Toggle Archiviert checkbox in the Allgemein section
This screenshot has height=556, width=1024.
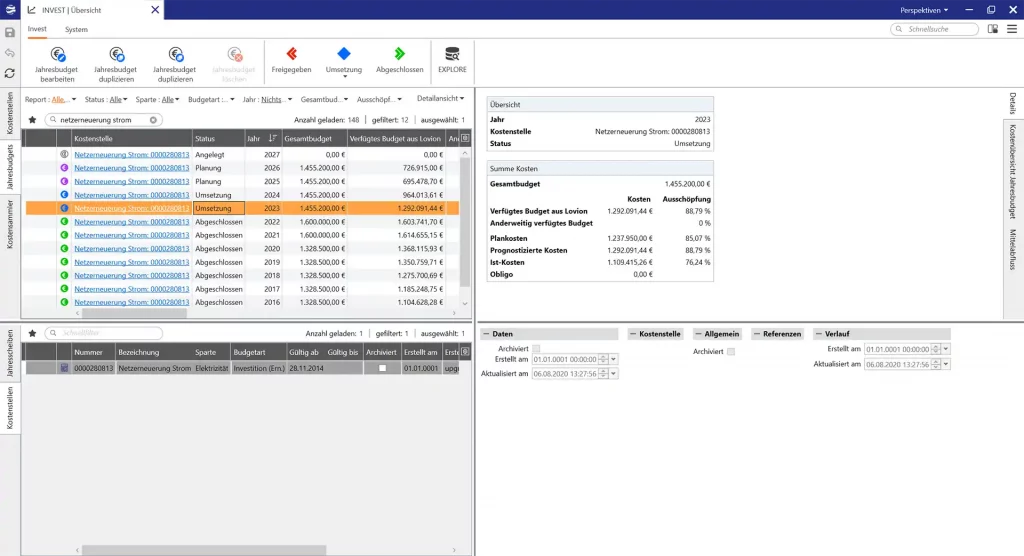pyautogui.click(x=731, y=352)
